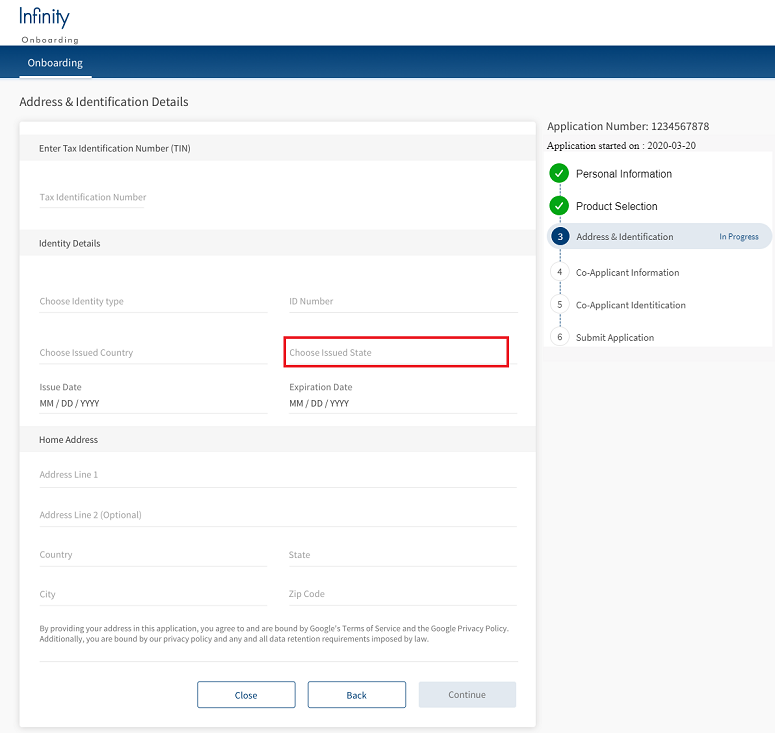The width and height of the screenshot is (775, 733).
Task: Click step 5 circle icon
Action: tap(560, 305)
